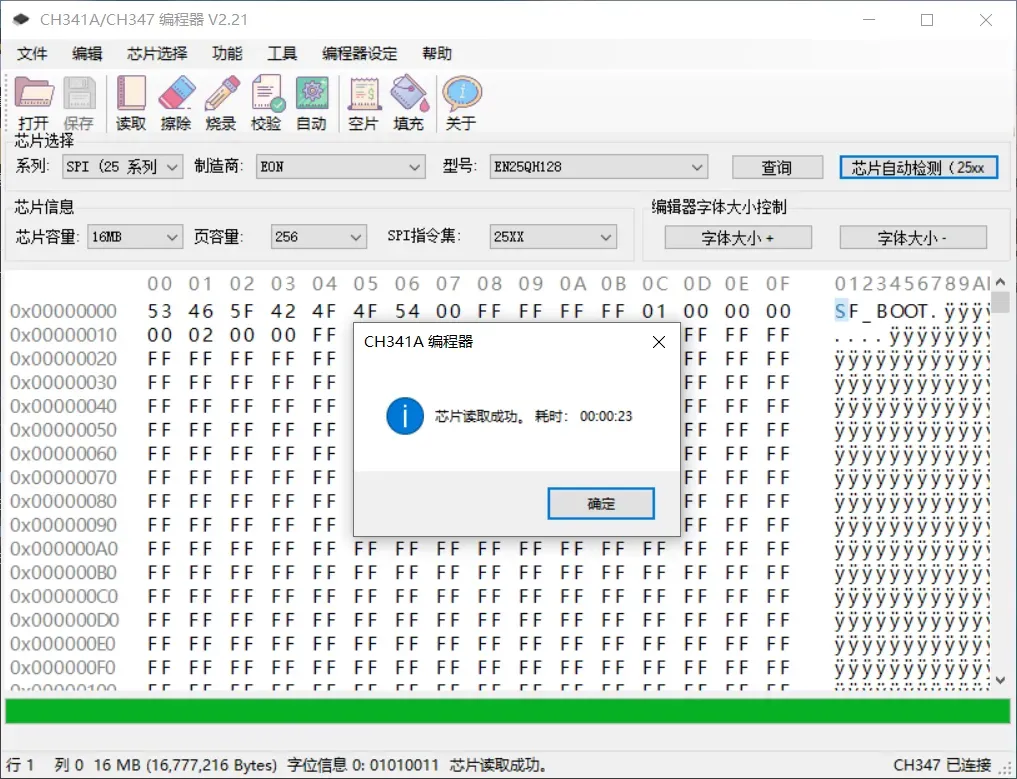Screen dimensions: 1017x779
Task: Click the blue info icon in the dialog
Action: point(405,416)
